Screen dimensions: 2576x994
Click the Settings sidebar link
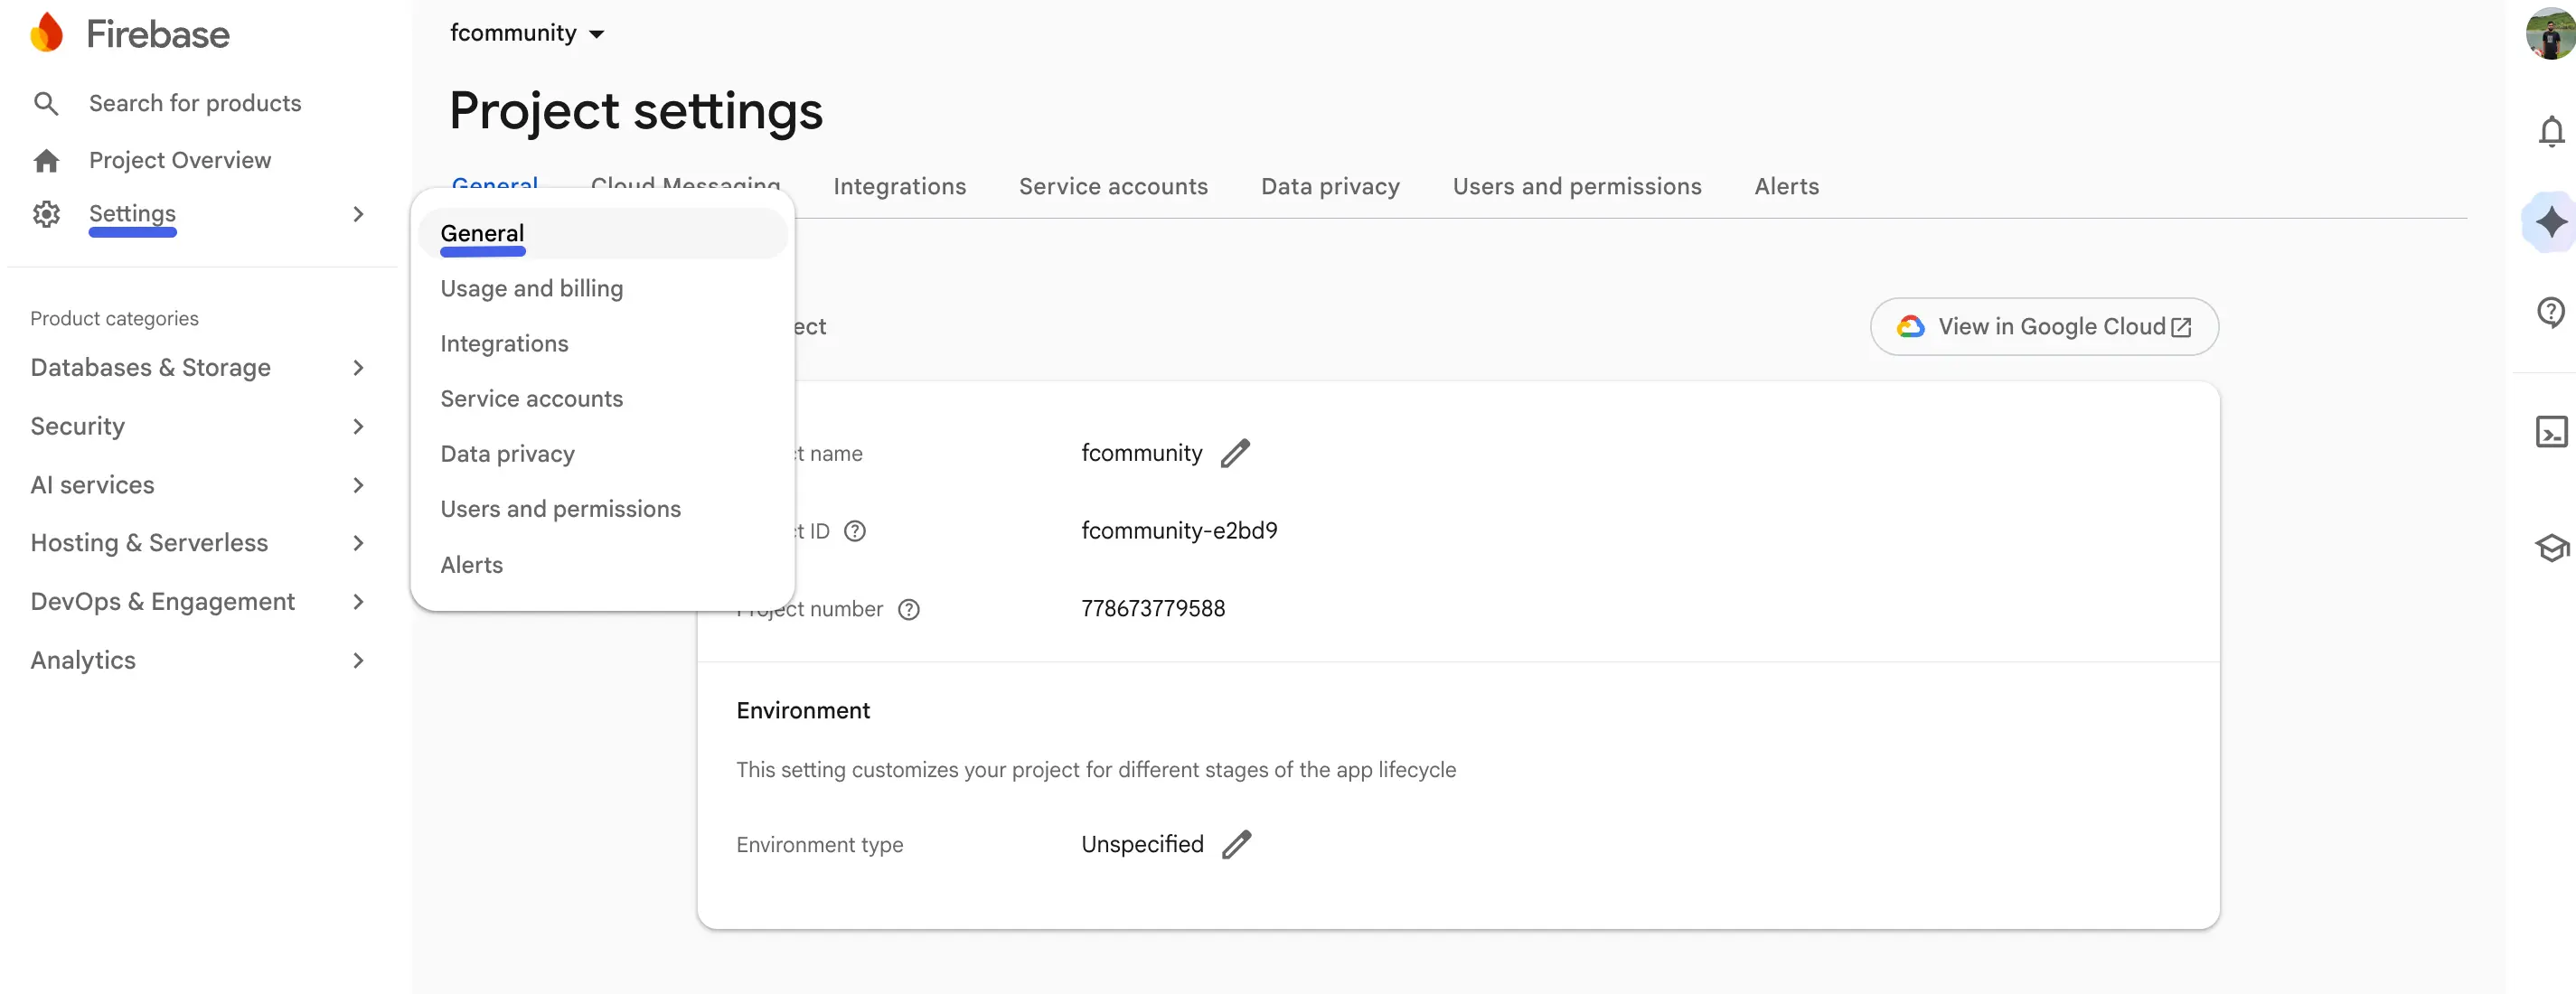tap(132, 214)
